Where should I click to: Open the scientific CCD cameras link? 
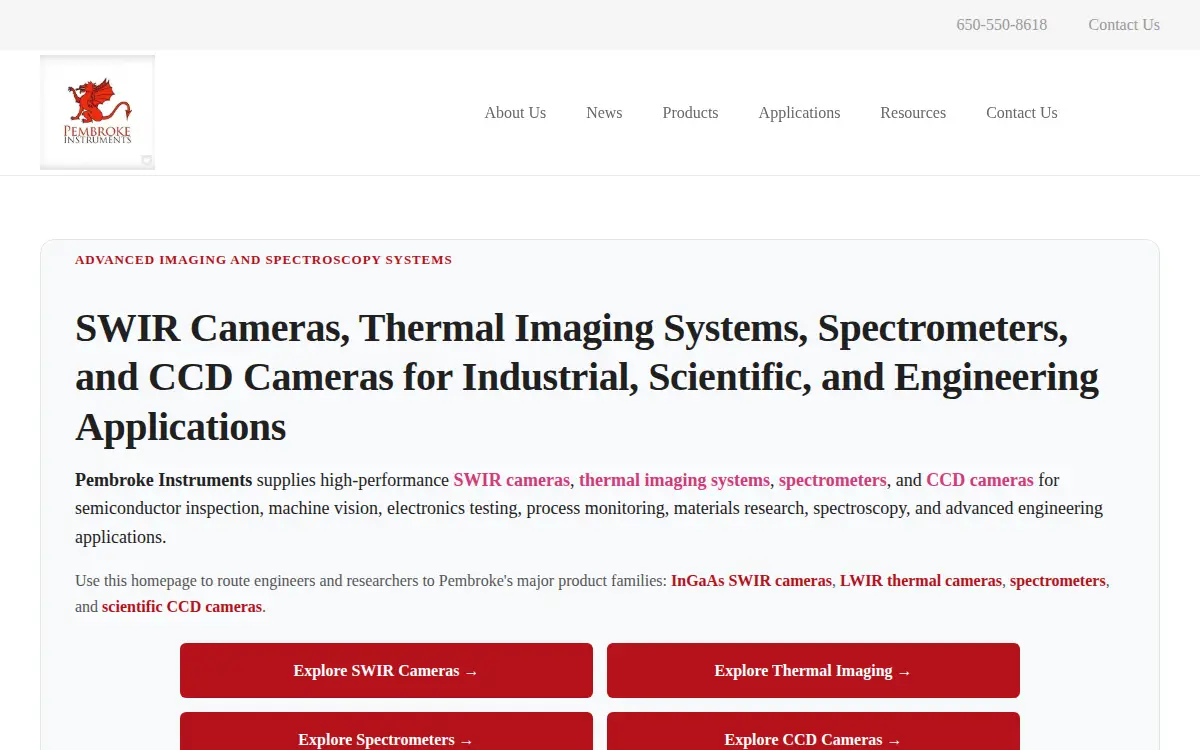(182, 607)
